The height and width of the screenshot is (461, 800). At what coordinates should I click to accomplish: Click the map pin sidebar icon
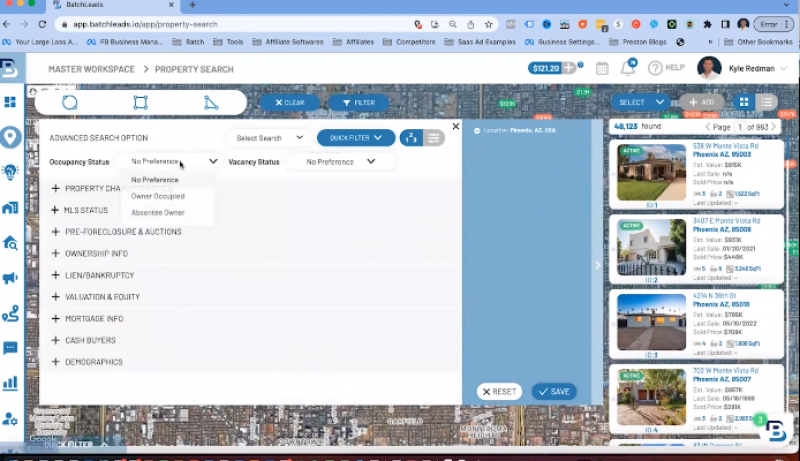(x=11, y=137)
